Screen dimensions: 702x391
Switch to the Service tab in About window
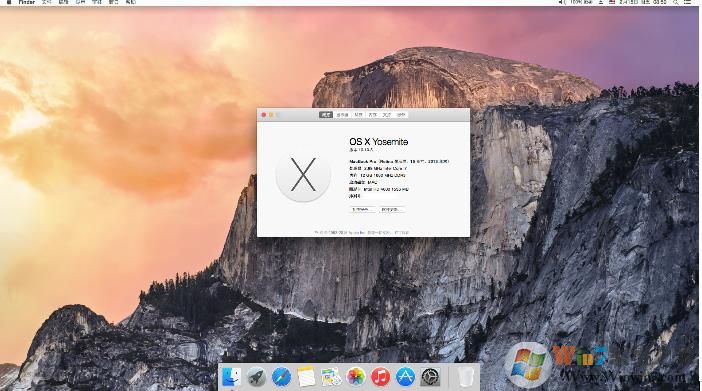(401, 115)
